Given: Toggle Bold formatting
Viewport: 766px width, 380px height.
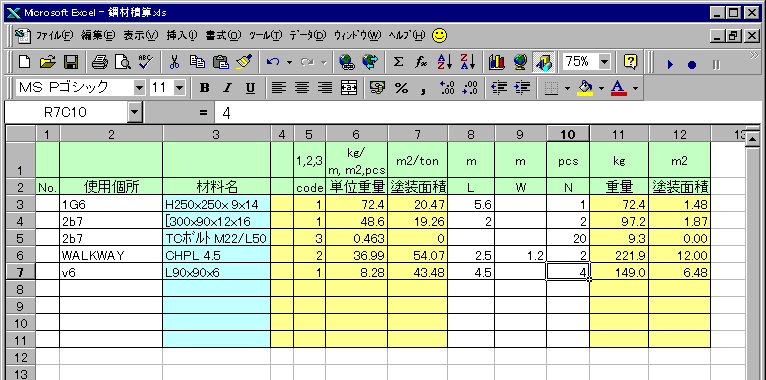Looking at the screenshot, I should pyautogui.click(x=205, y=88).
